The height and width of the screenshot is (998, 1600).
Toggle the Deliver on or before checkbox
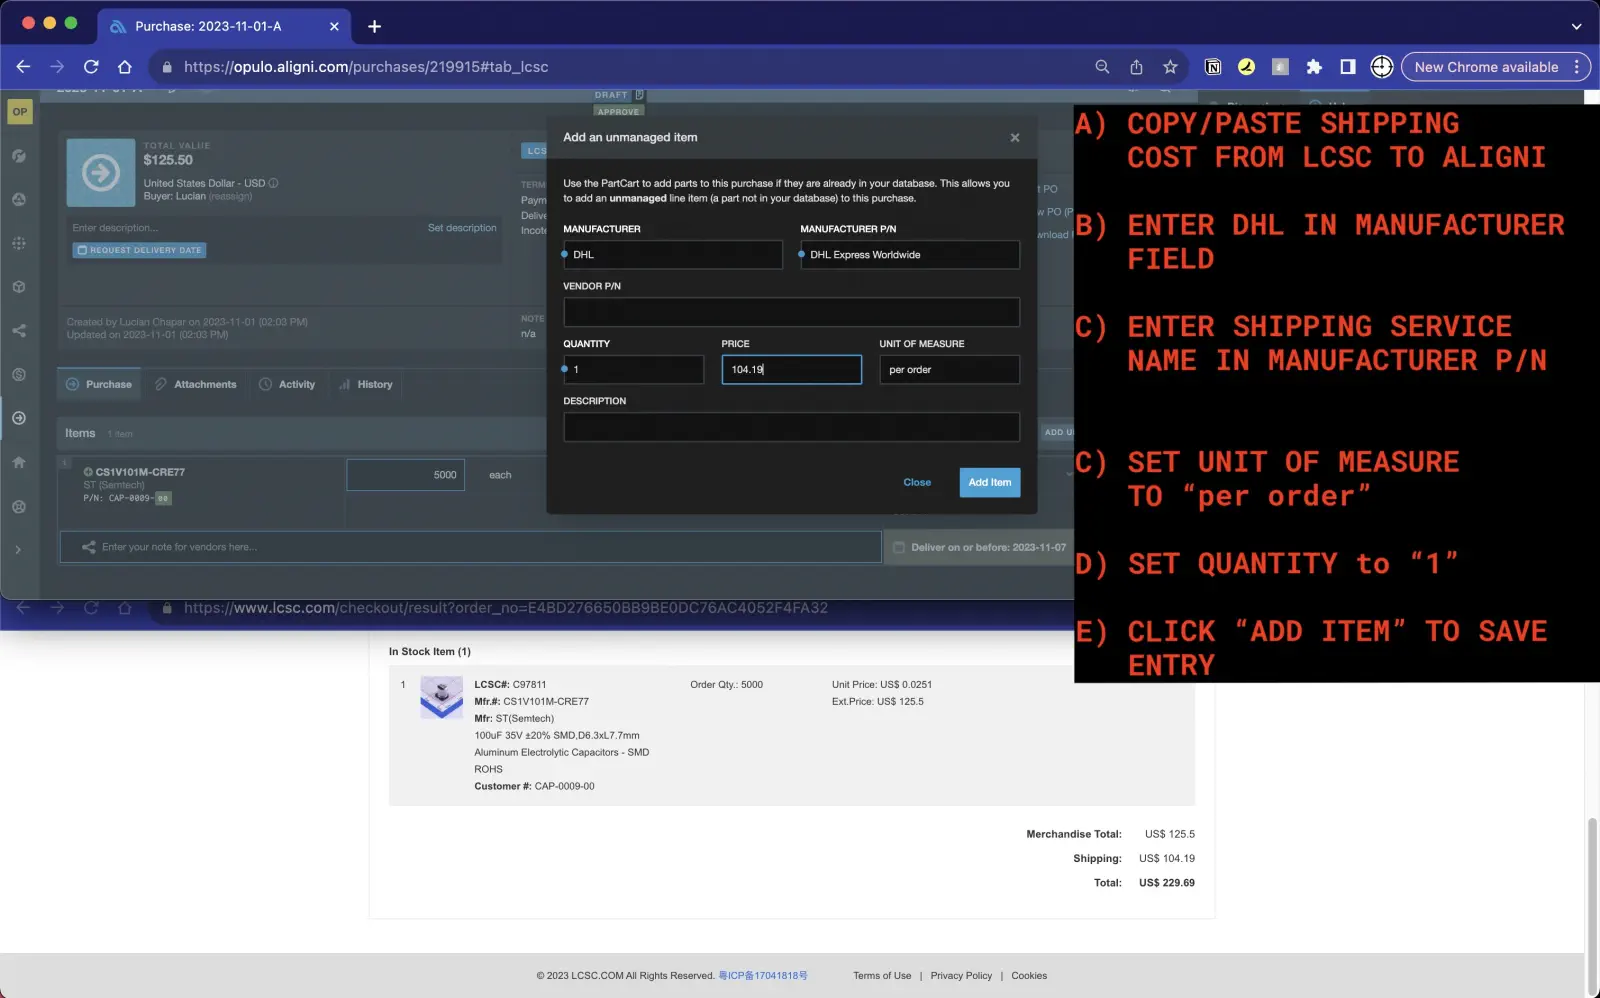898,548
